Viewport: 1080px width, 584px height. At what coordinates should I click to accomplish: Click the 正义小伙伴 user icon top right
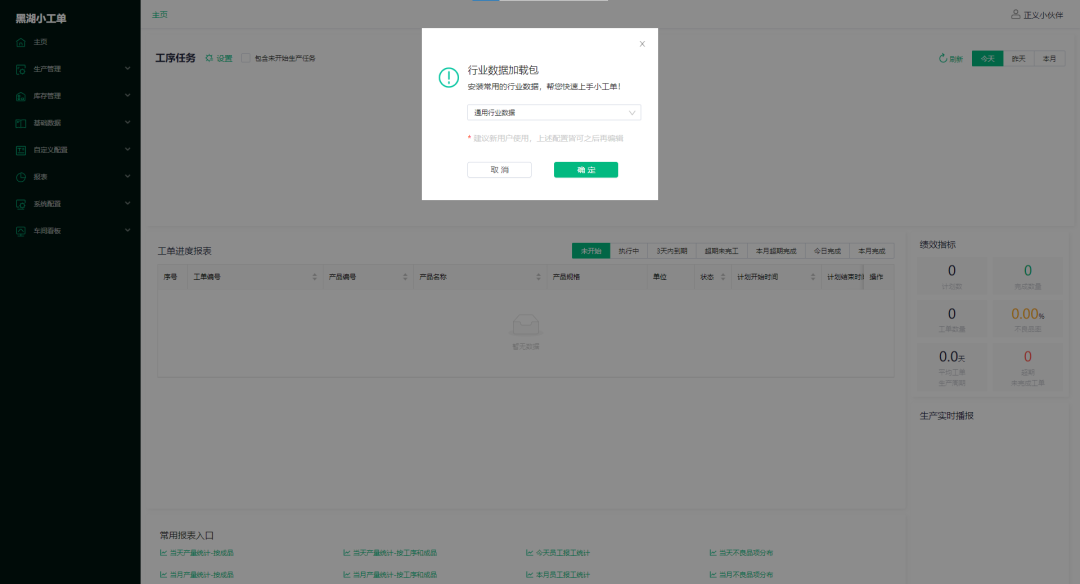[1016, 14]
